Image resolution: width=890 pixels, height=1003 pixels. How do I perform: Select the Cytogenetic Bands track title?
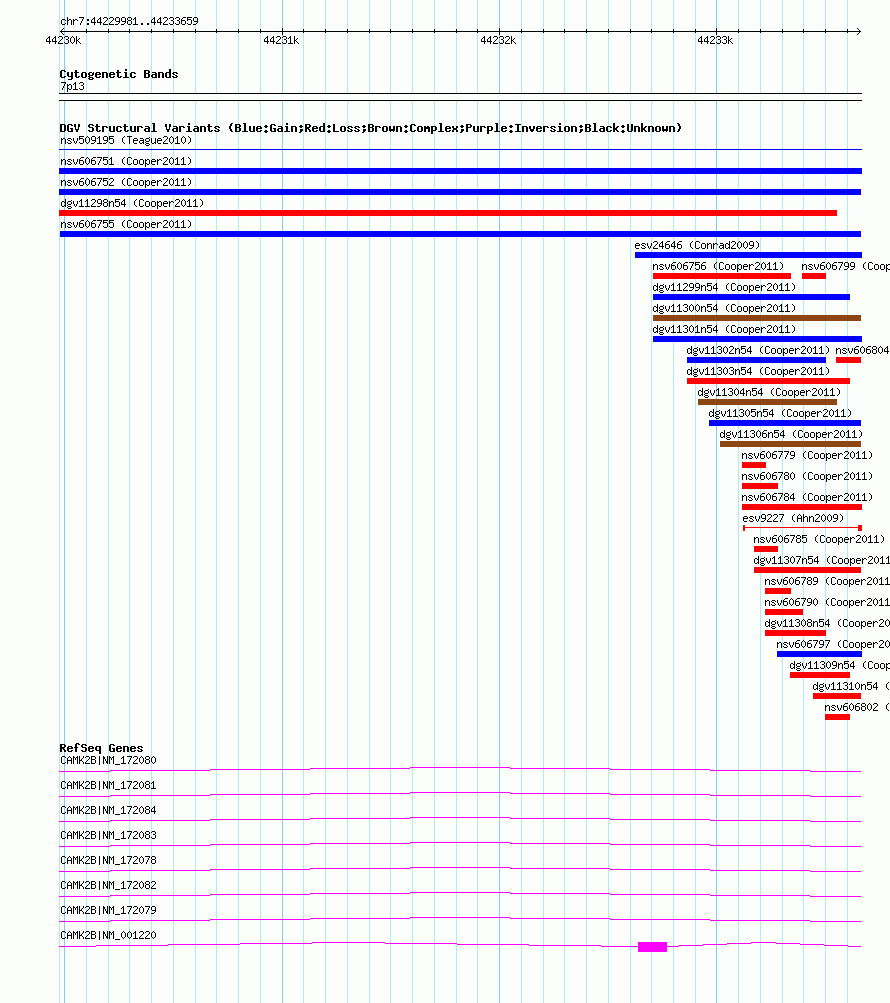(x=119, y=74)
